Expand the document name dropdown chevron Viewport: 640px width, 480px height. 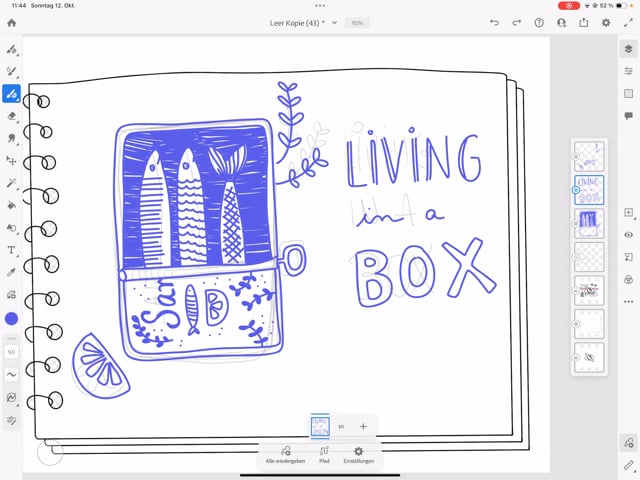[x=334, y=22]
